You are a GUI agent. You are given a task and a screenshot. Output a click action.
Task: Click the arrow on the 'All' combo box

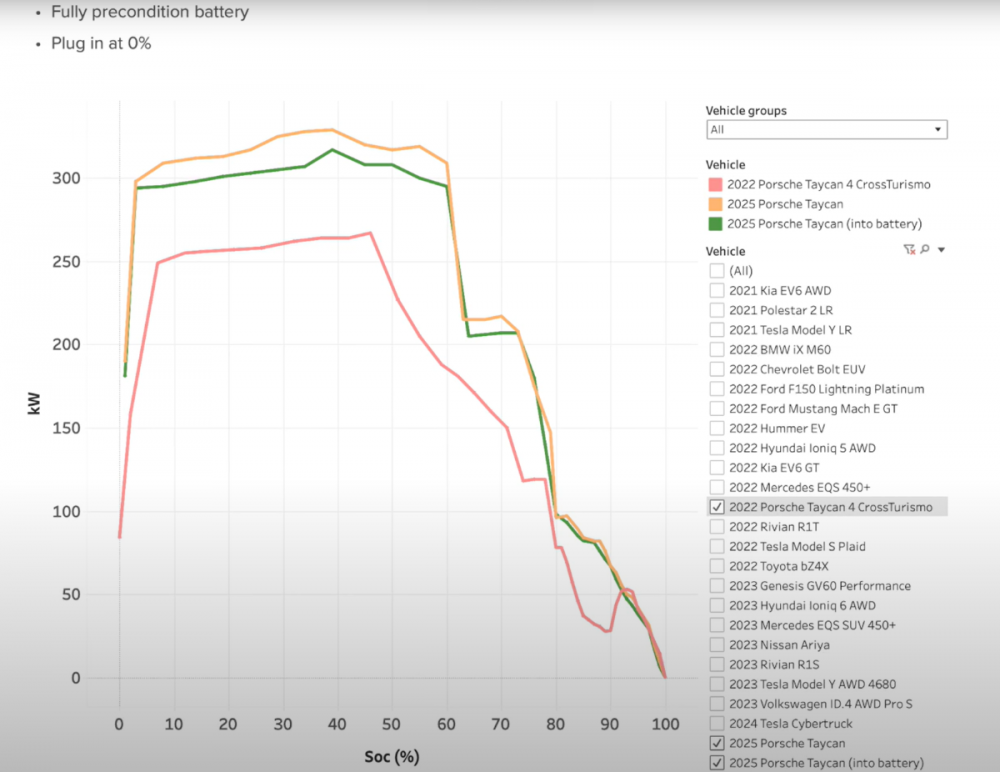938,130
